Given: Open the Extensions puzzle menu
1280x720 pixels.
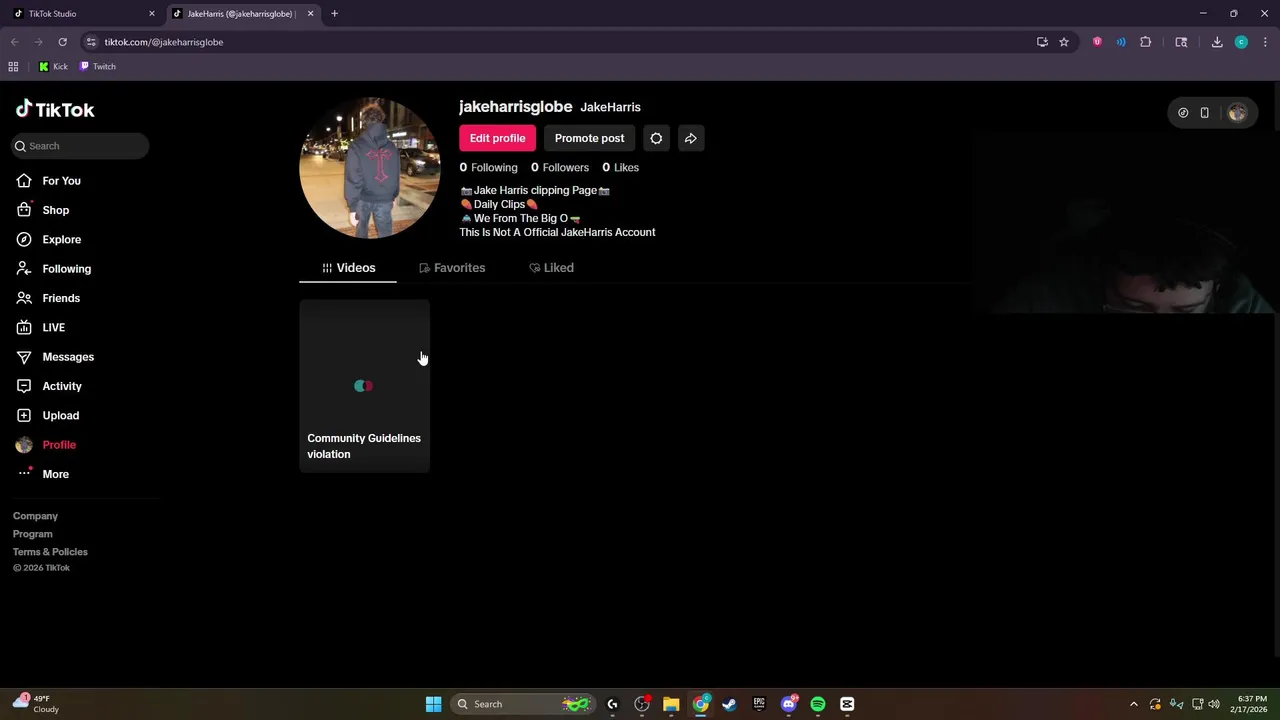Looking at the screenshot, I should [1146, 42].
